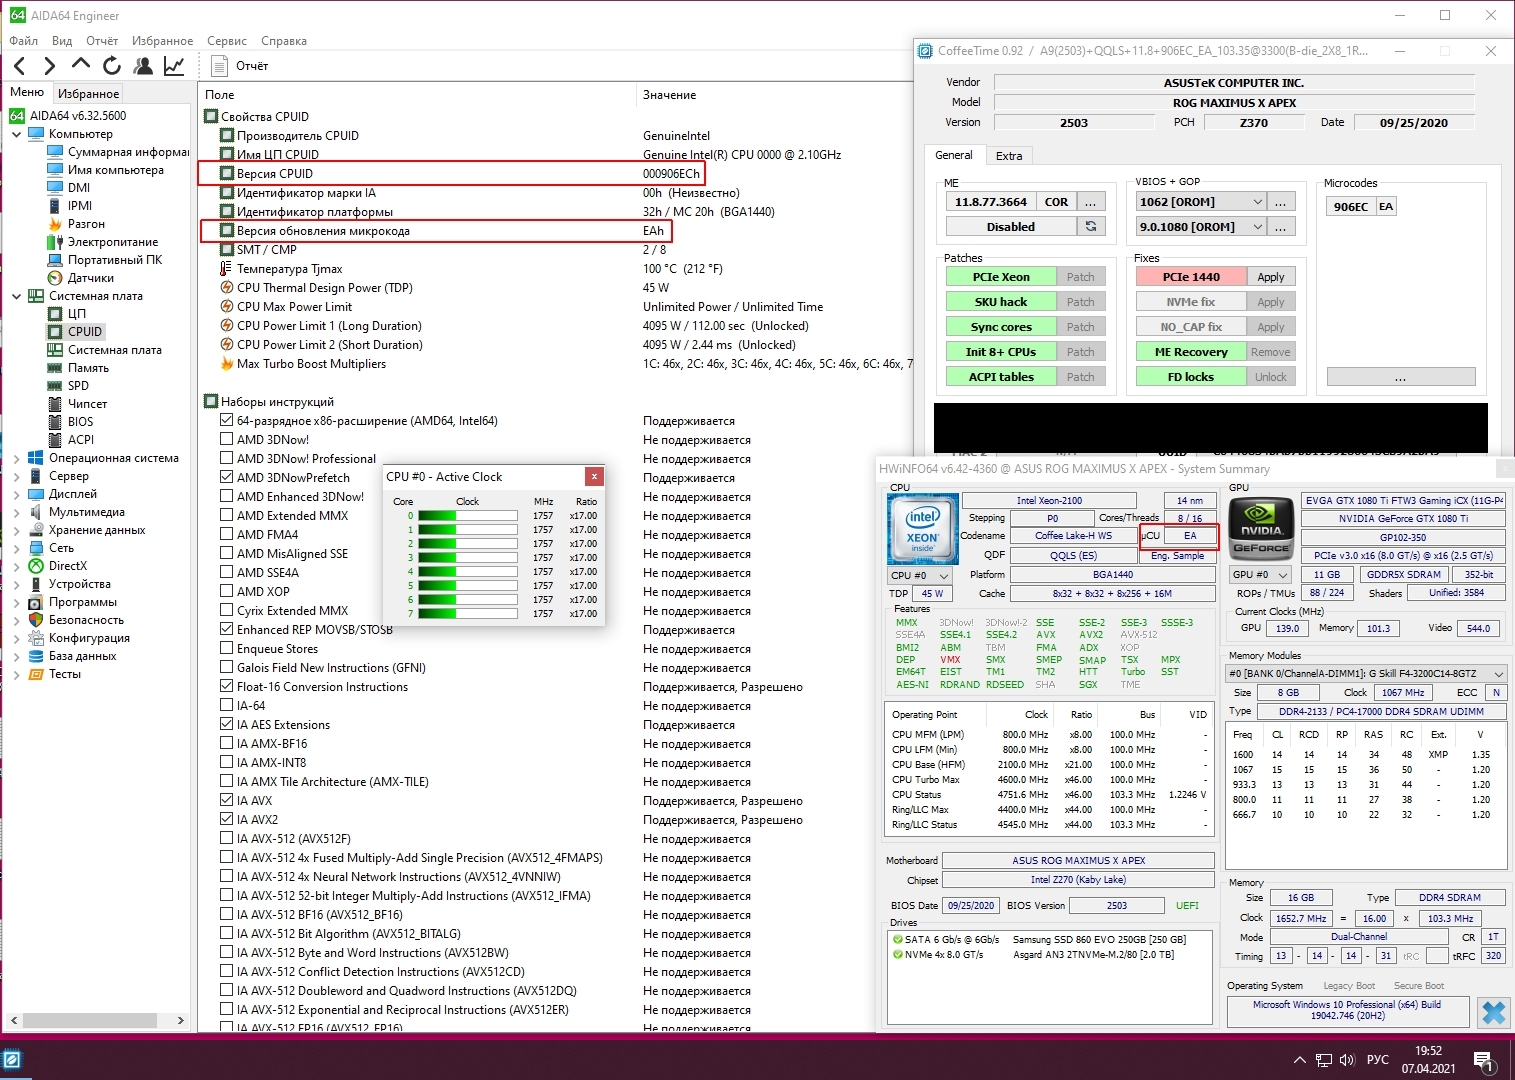Click the ME refresh icon in CoffeeTime
Viewport: 1515px width, 1080px height.
pyautogui.click(x=1091, y=227)
